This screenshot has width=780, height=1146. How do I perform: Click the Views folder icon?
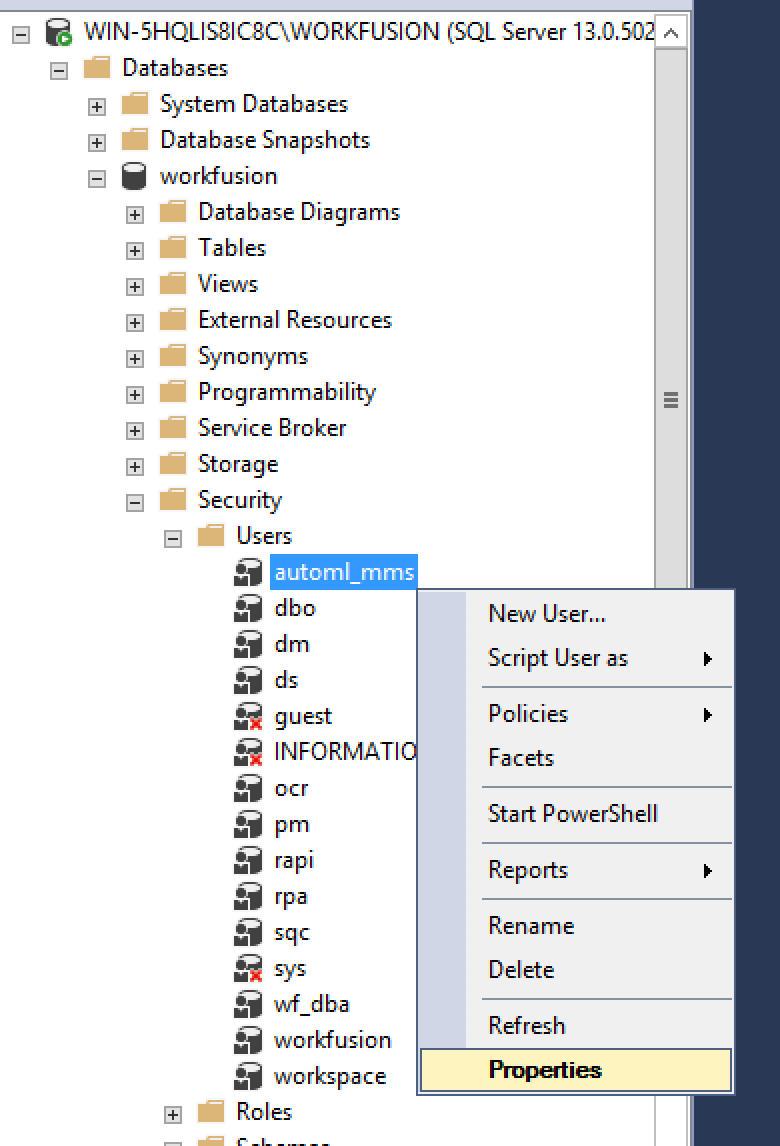click(173, 284)
